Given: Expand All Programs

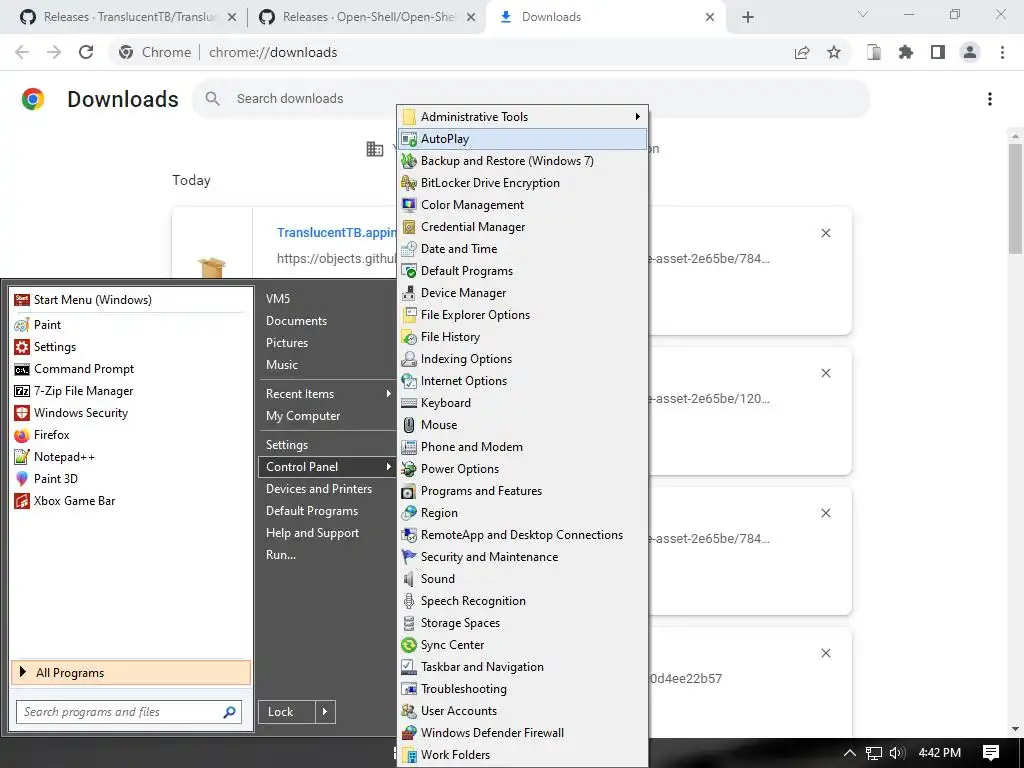Looking at the screenshot, I should [x=131, y=673].
